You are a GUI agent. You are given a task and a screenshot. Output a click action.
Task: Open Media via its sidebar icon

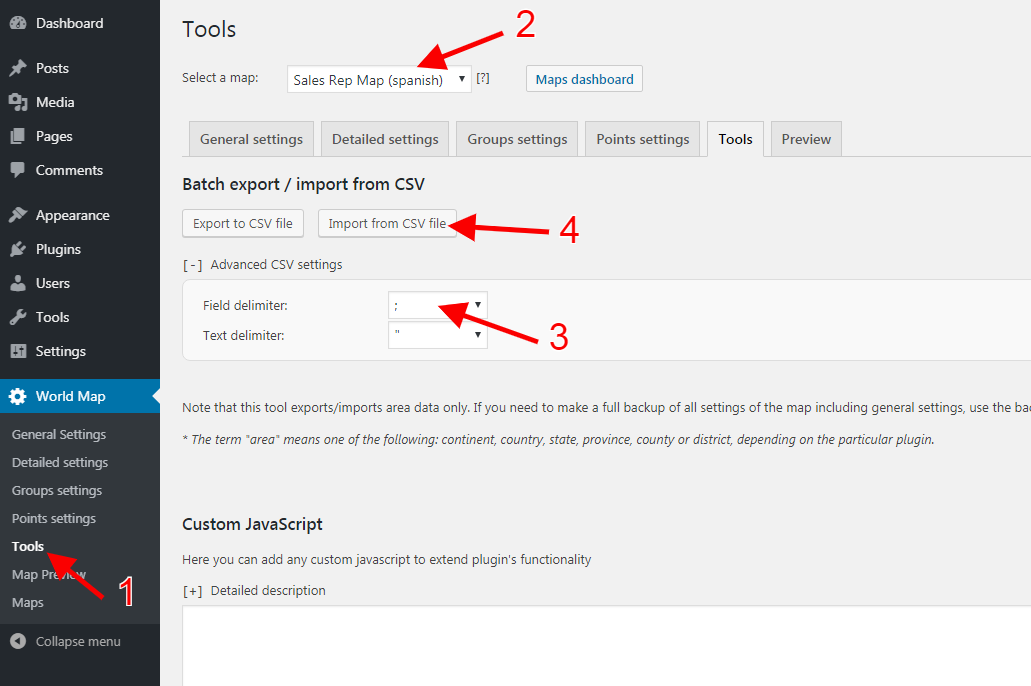18,102
